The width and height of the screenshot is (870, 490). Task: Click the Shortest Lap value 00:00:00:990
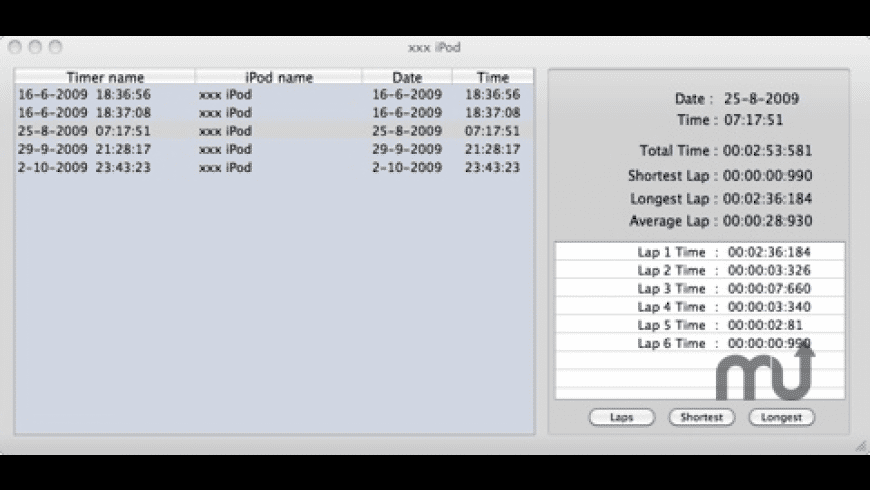coord(767,176)
